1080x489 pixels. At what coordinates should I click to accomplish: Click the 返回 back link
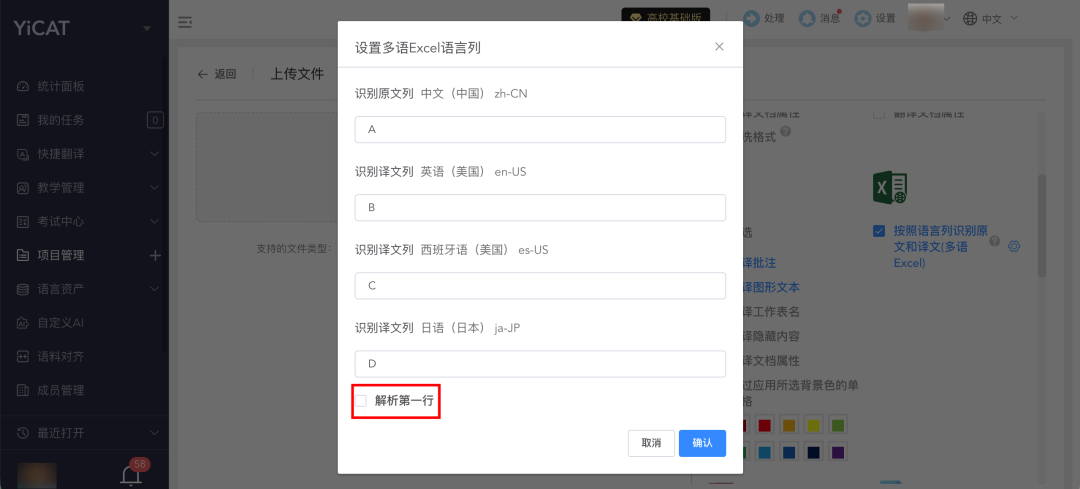[225, 74]
